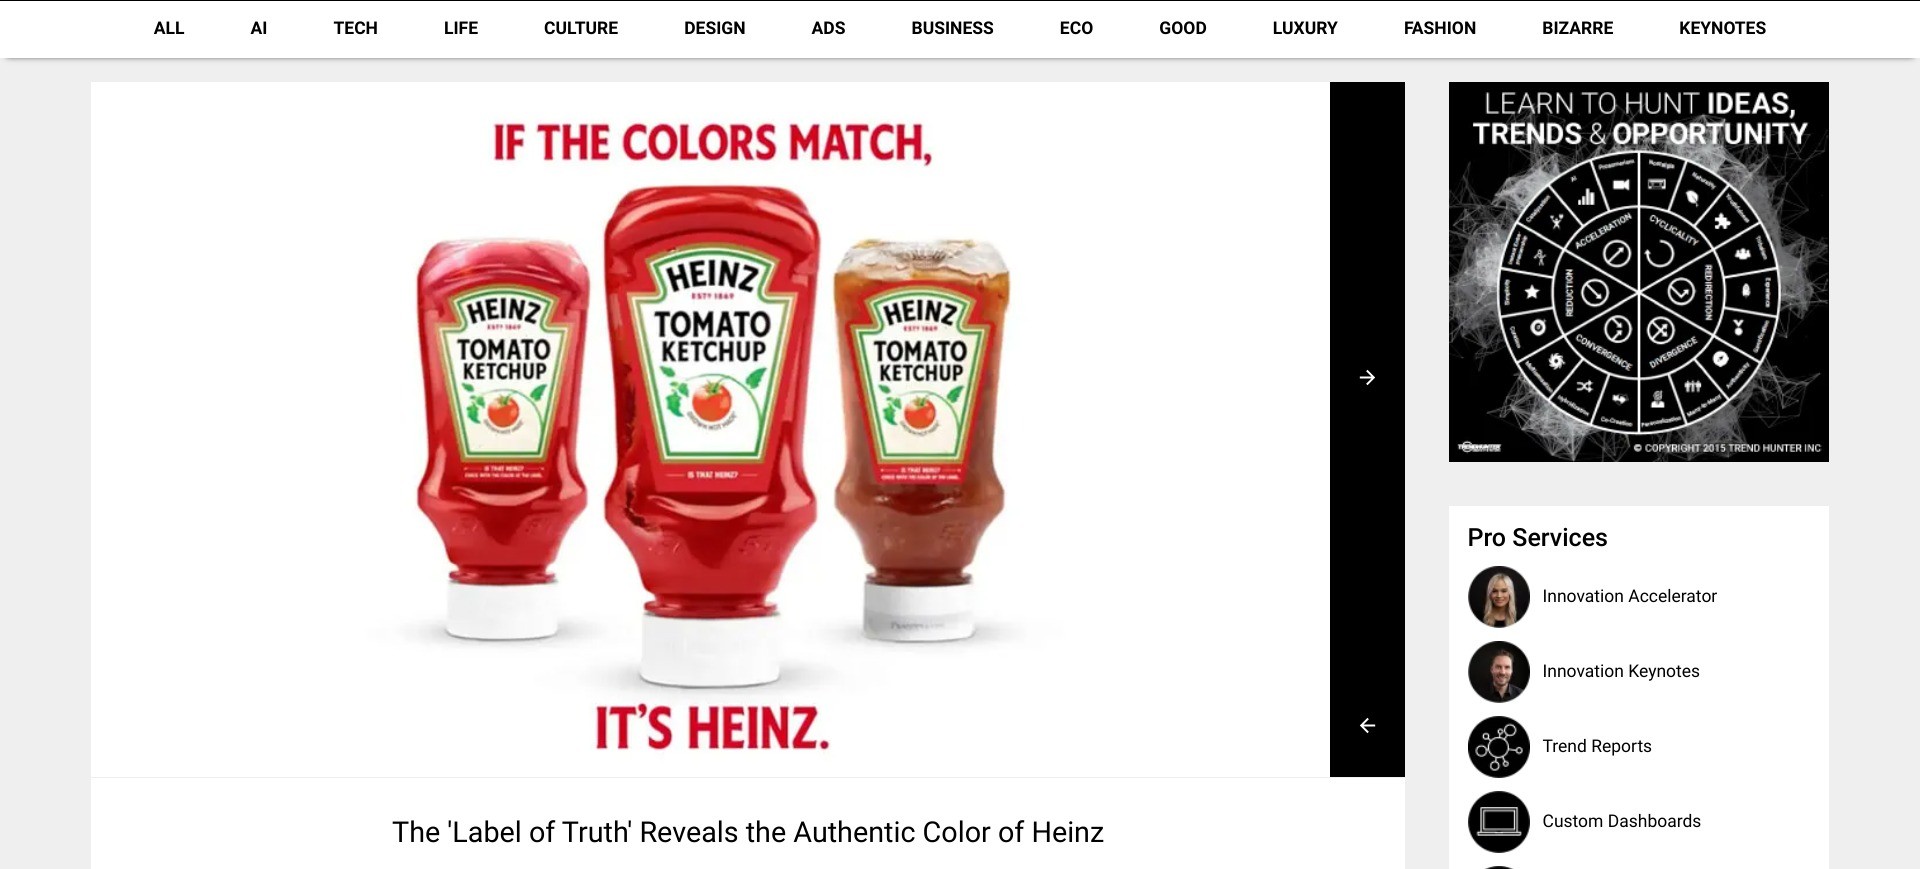Screen dimensions: 1920x869
Task: Navigate to the BIZARRE section
Action: coord(1577,28)
